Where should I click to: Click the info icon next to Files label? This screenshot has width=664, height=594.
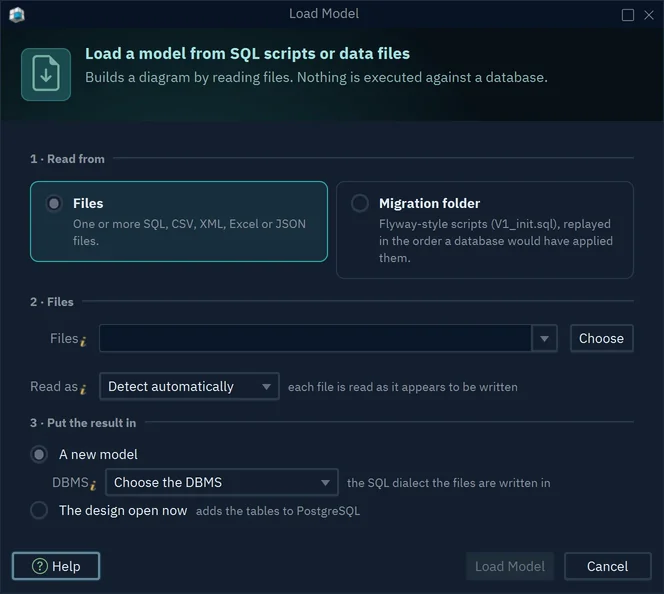click(83, 341)
